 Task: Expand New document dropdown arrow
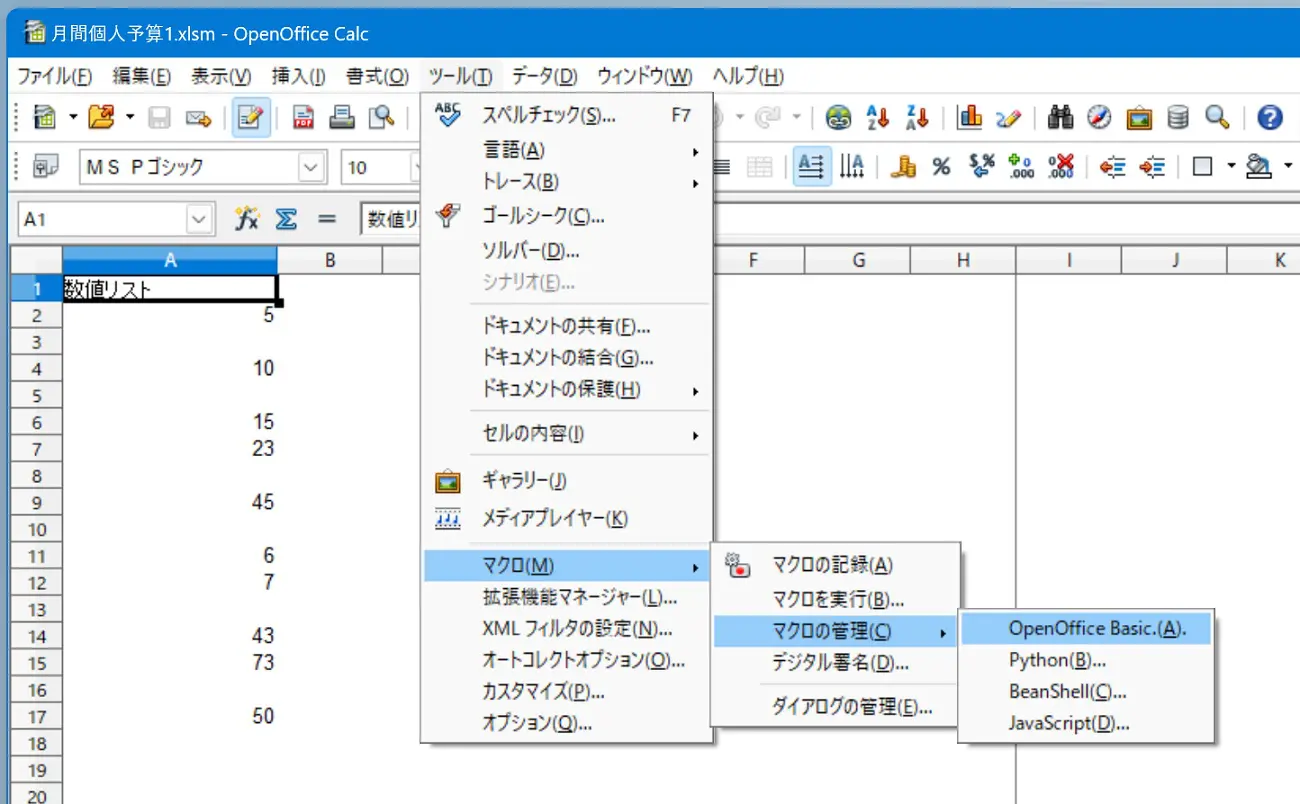(73, 117)
